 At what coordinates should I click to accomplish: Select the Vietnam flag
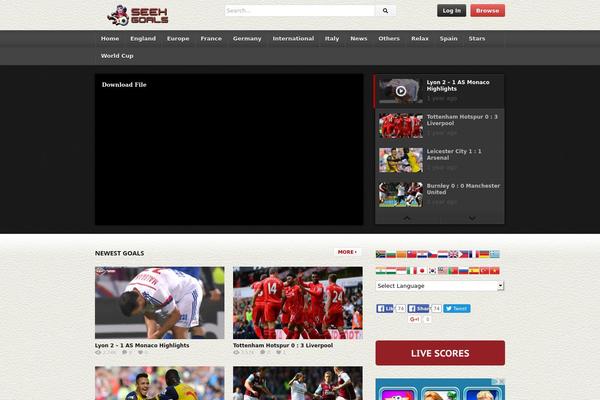click(x=495, y=271)
